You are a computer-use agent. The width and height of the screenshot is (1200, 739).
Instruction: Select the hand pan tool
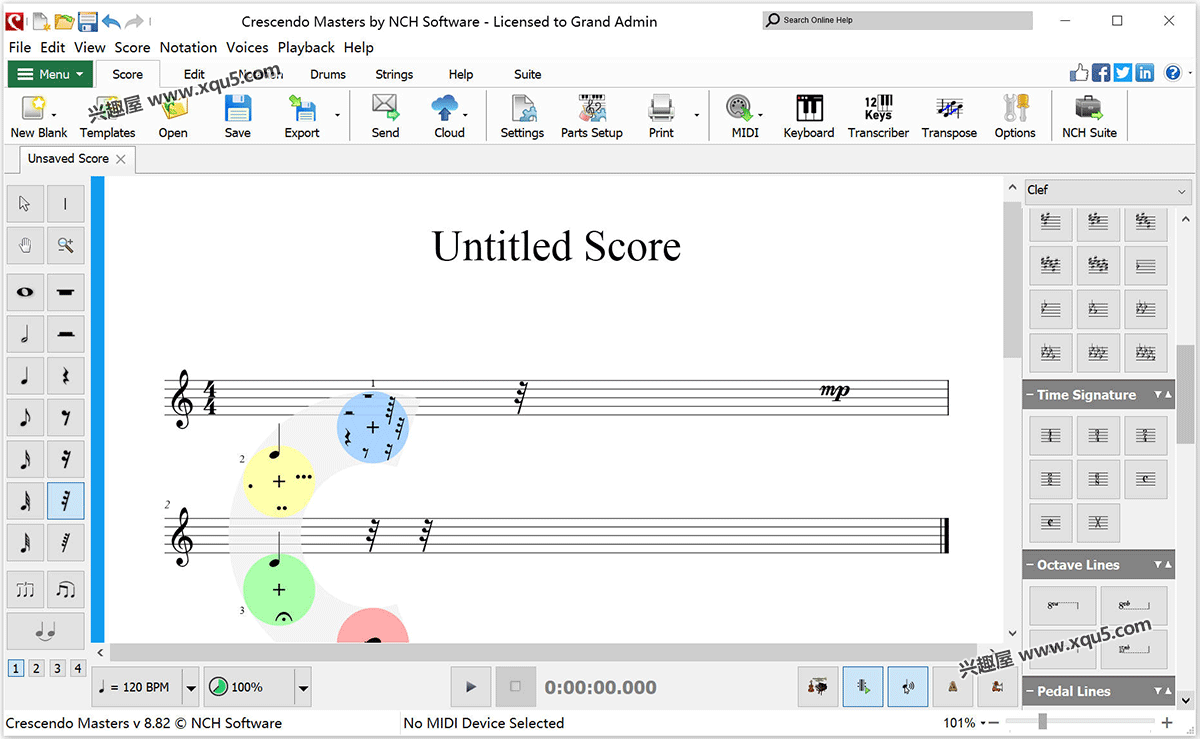click(25, 244)
